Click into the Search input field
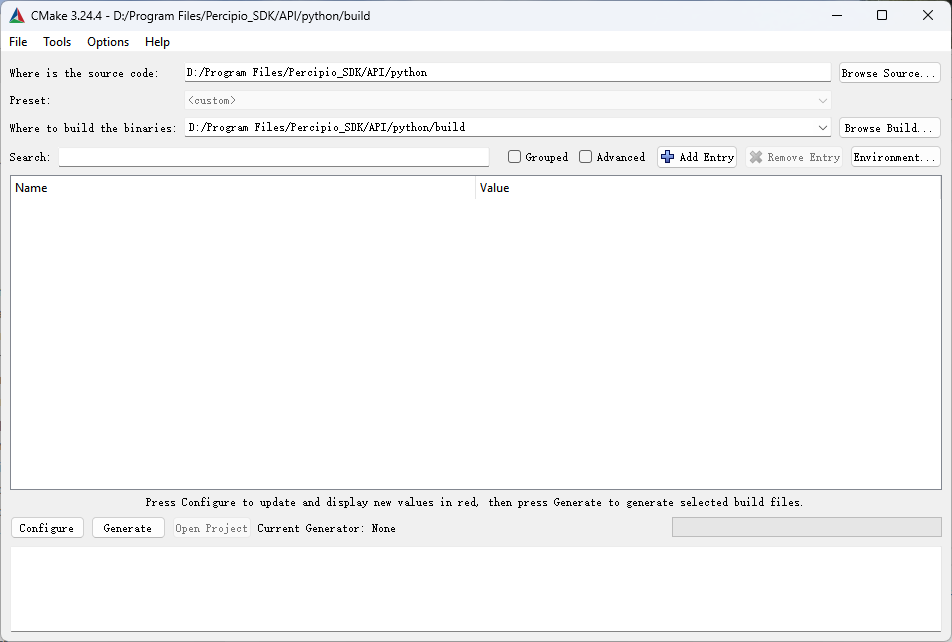Screen dimensions: 952x642 point(274,157)
